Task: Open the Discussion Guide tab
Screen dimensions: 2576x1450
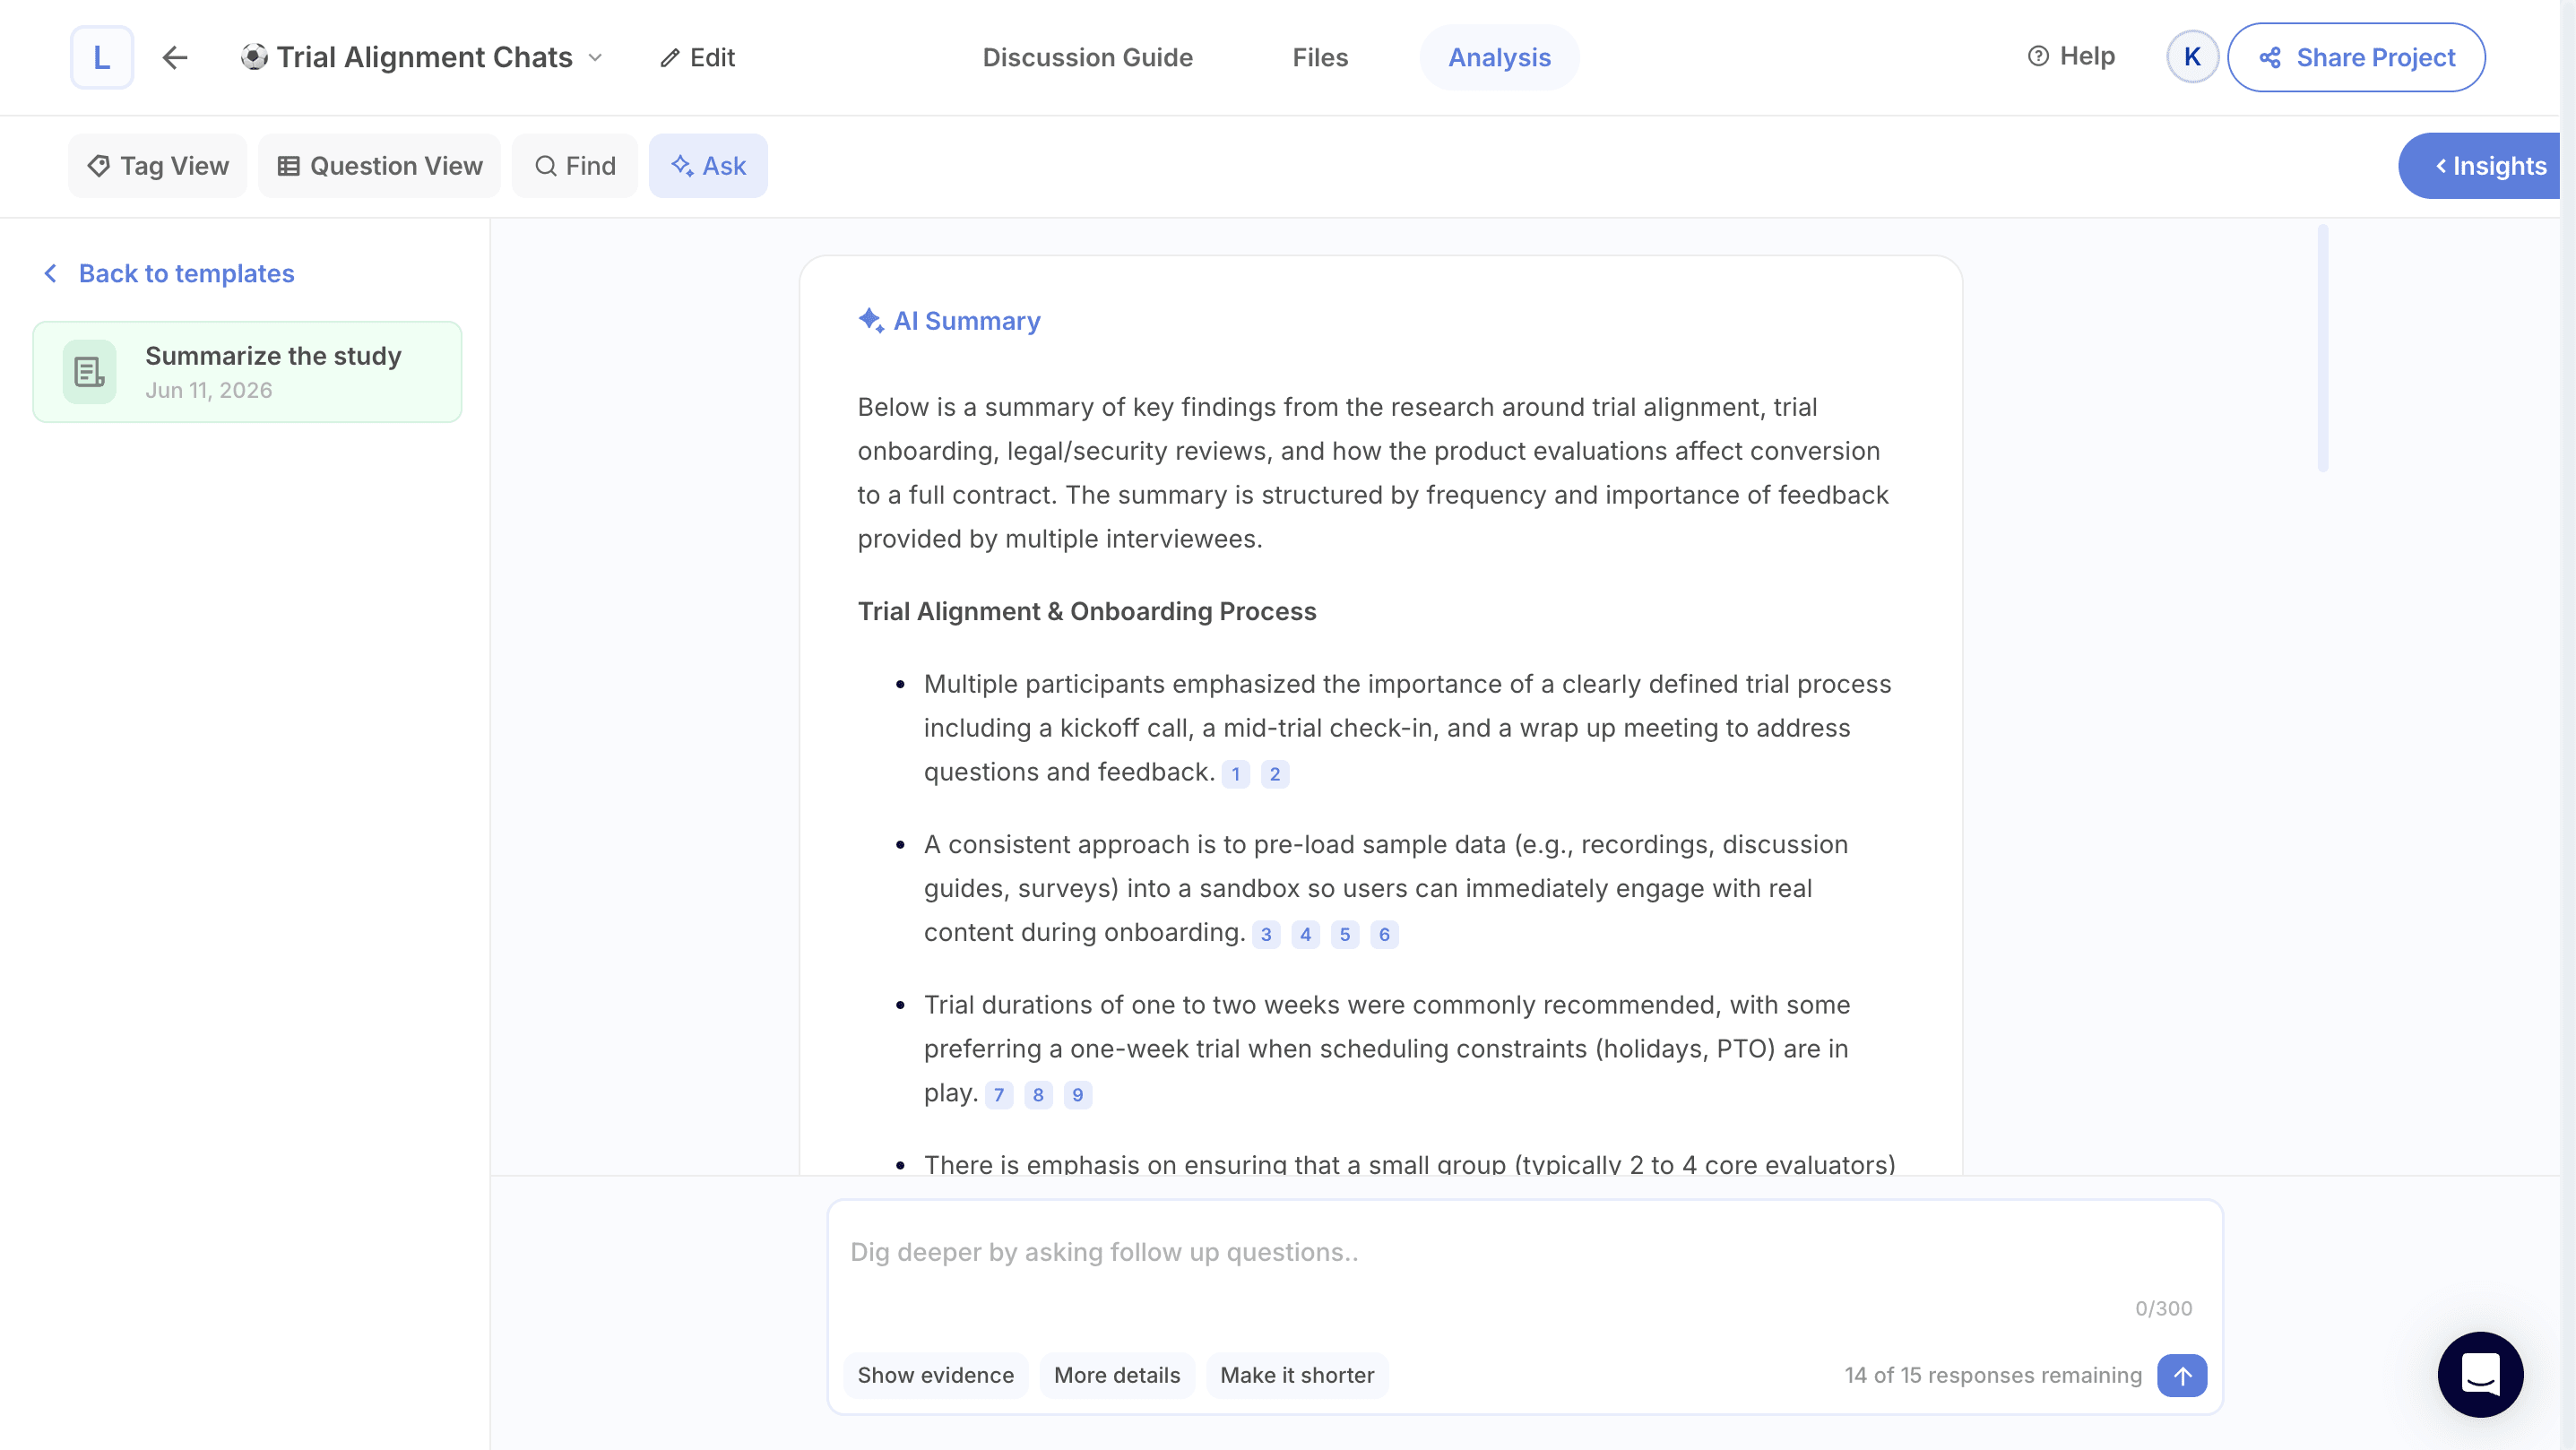Action: 1087,57
